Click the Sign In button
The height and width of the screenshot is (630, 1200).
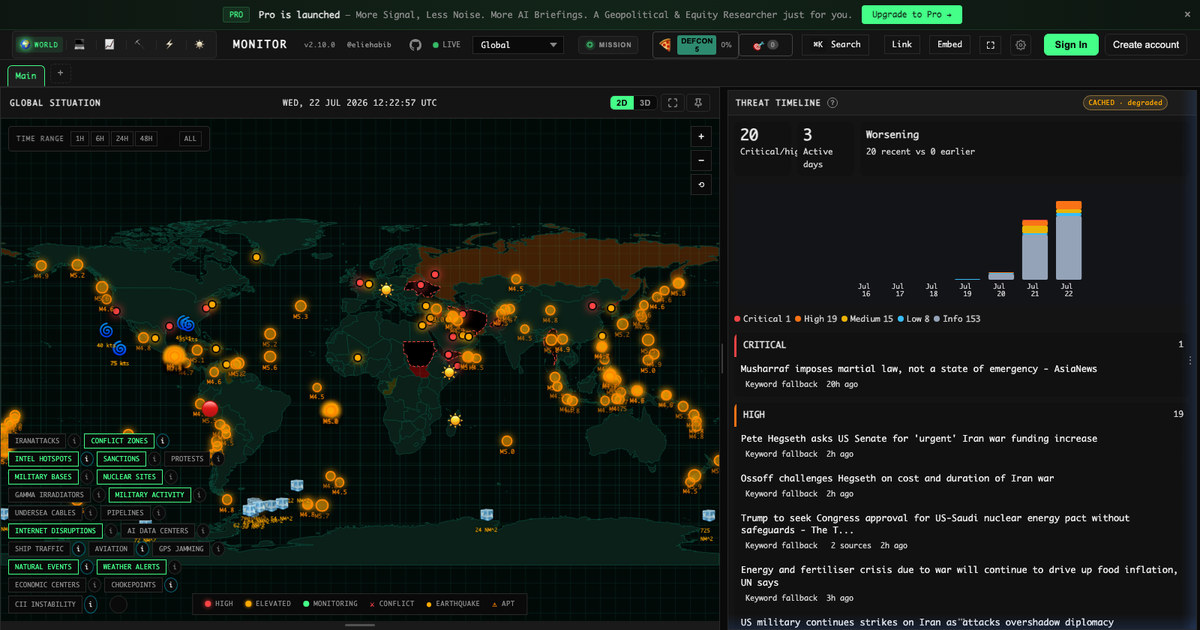point(1071,45)
